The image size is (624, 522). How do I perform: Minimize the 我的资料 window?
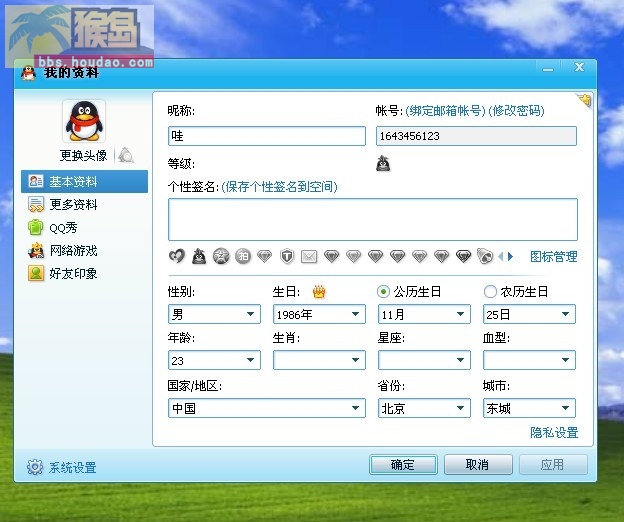(x=548, y=68)
